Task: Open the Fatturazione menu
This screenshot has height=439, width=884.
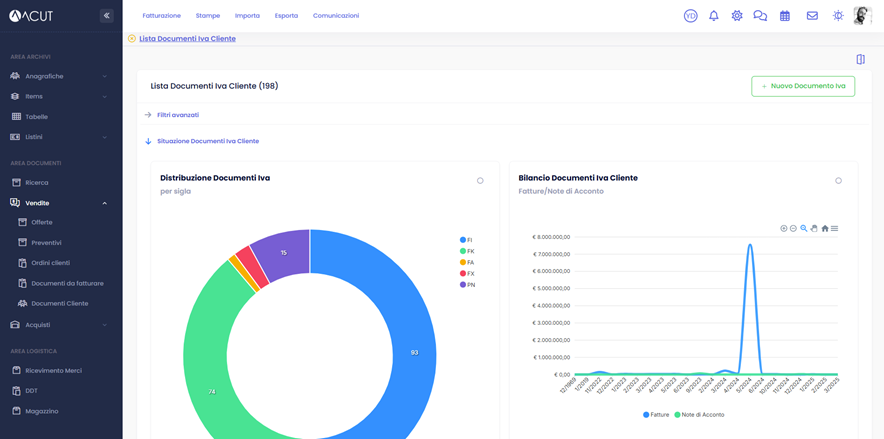Action: click(x=161, y=16)
